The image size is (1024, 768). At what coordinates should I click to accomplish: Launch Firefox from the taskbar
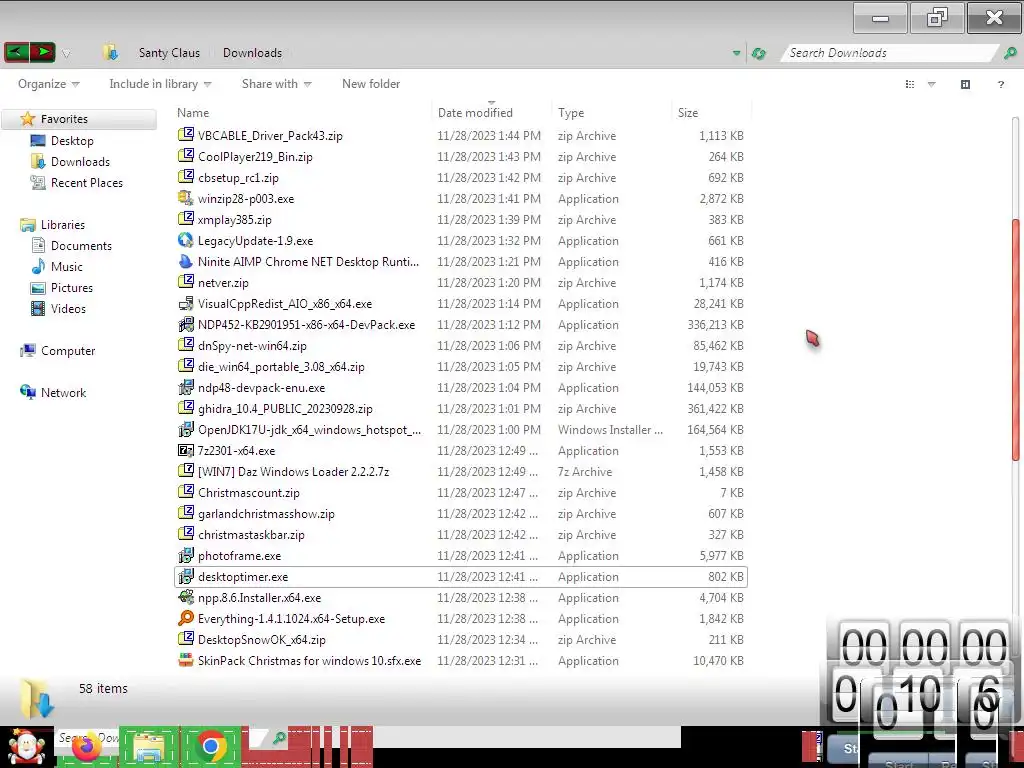click(87, 746)
